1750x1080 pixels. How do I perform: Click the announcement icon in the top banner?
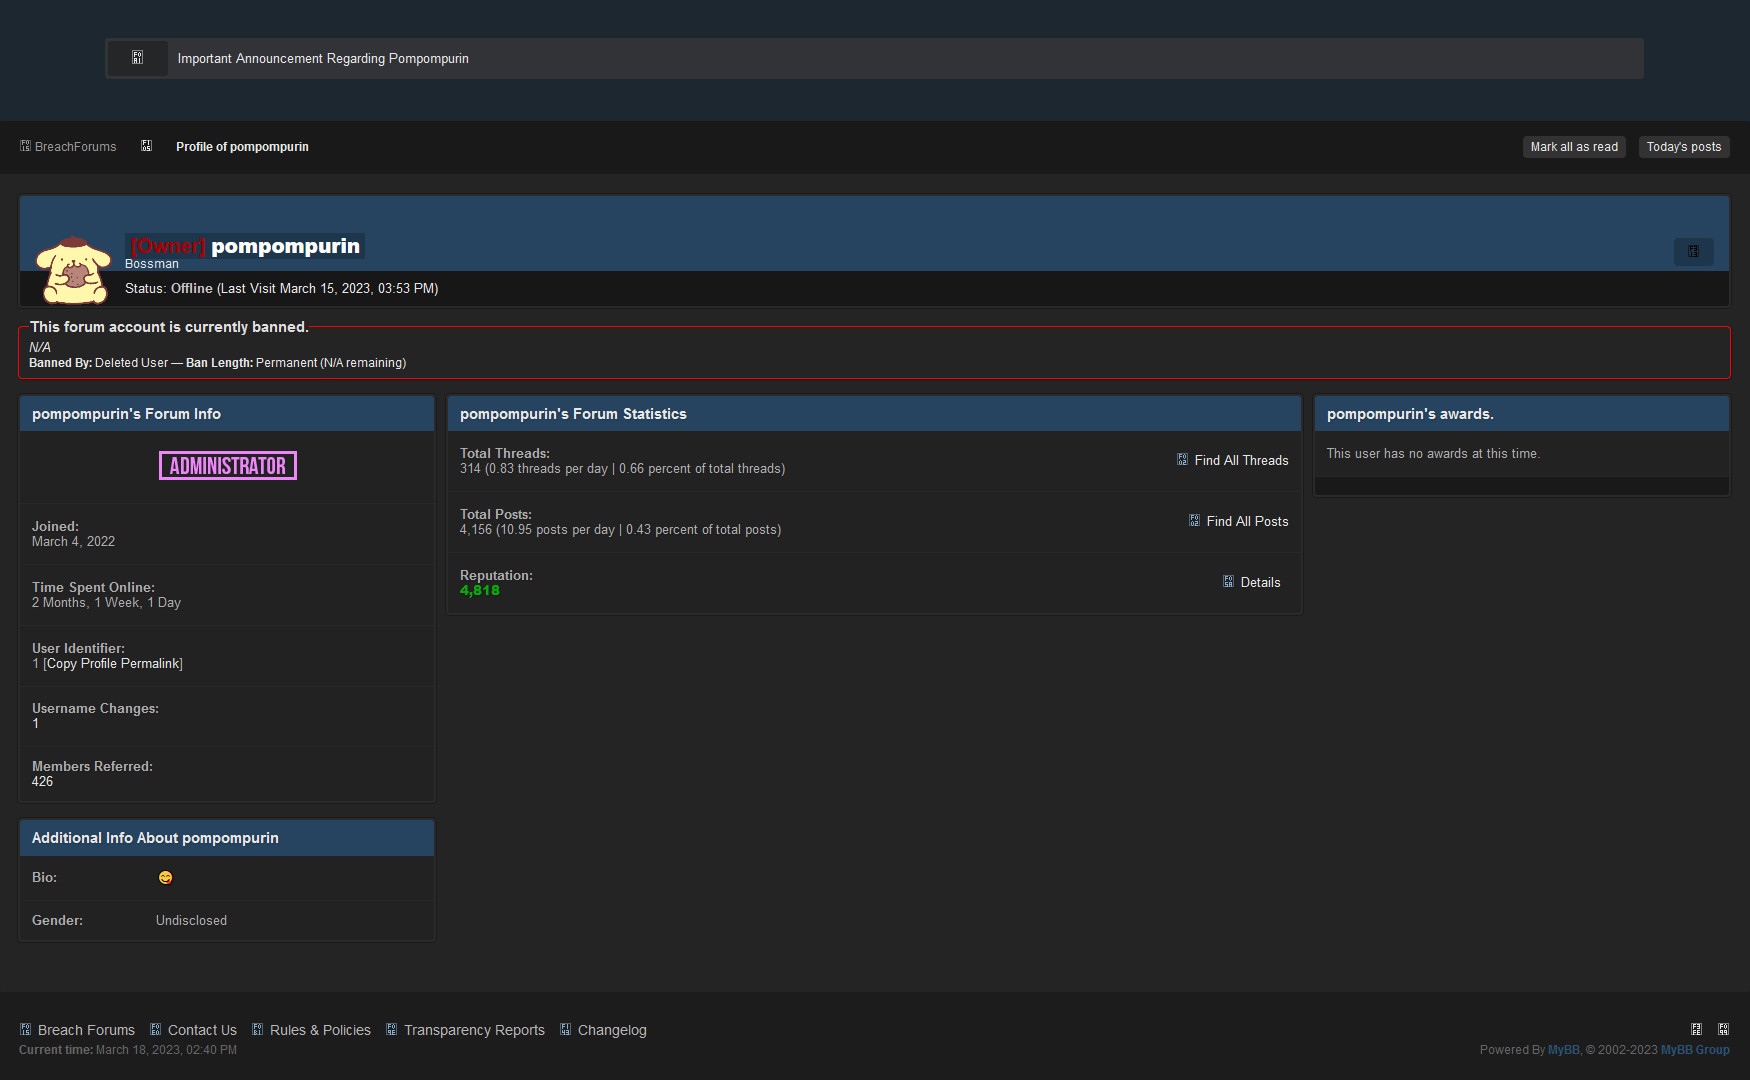click(138, 58)
